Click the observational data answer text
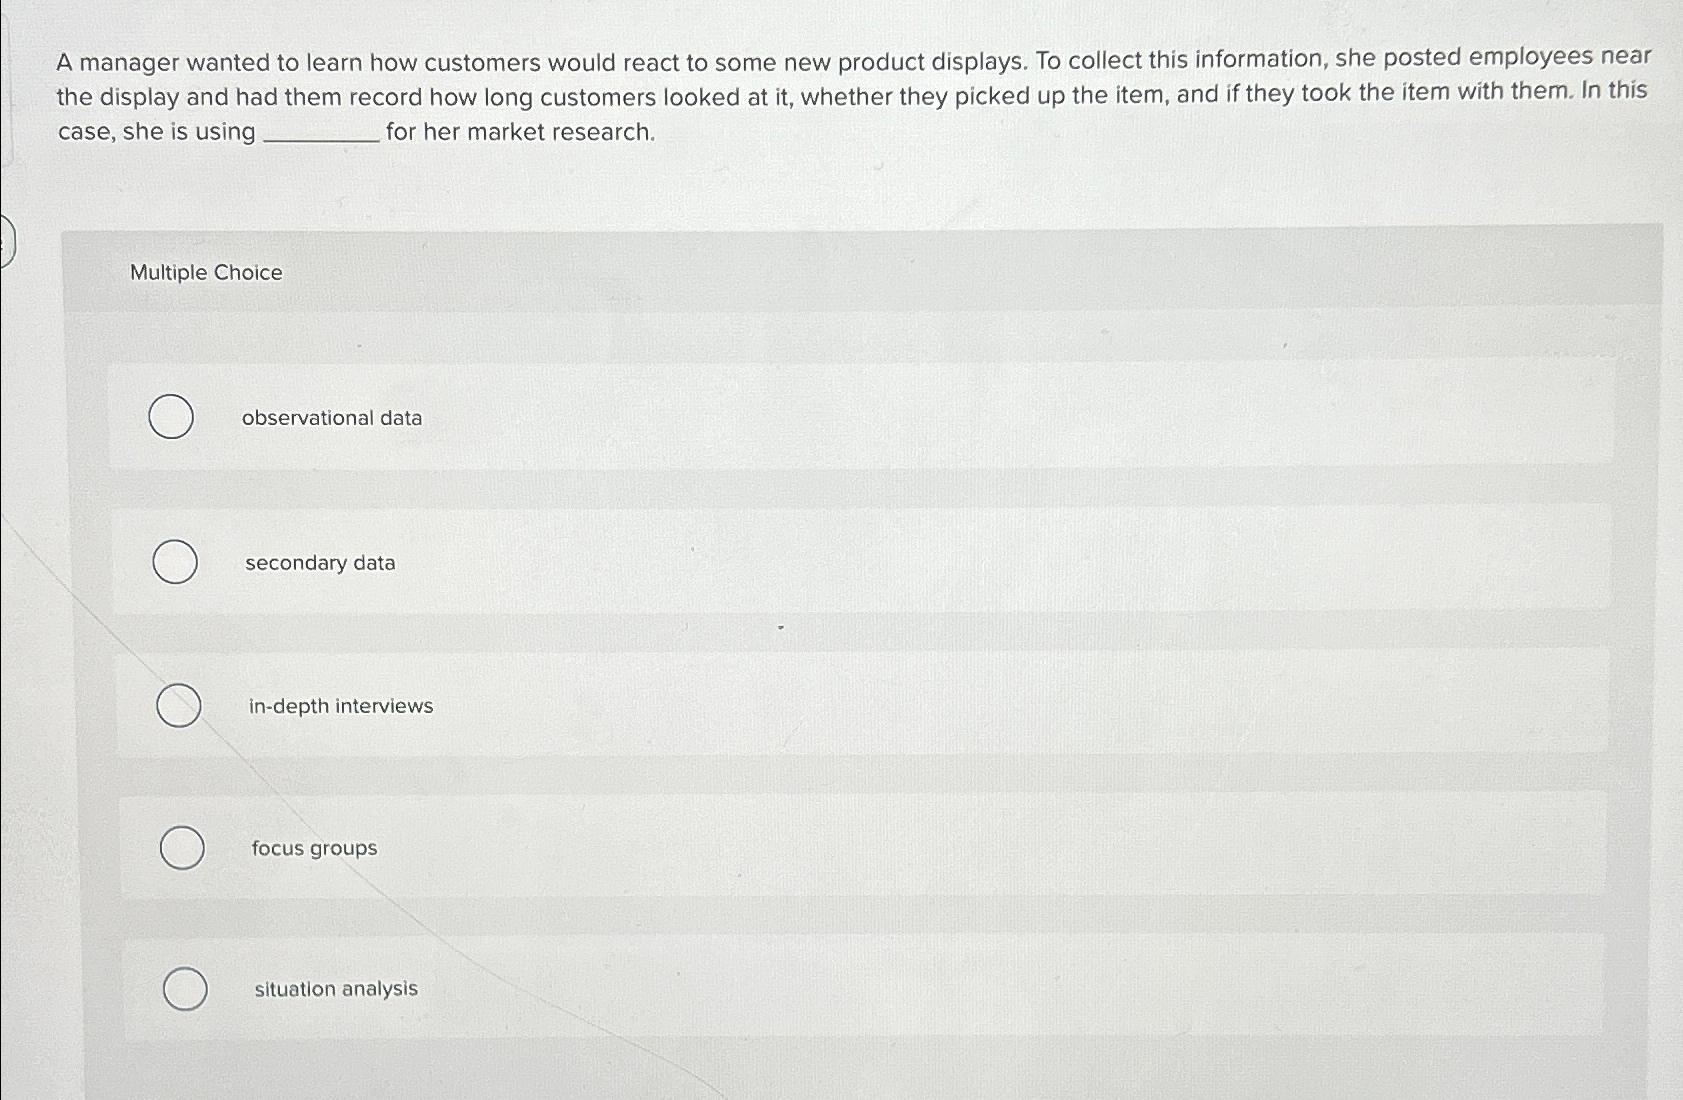Image resolution: width=1683 pixels, height=1100 pixels. [x=333, y=417]
